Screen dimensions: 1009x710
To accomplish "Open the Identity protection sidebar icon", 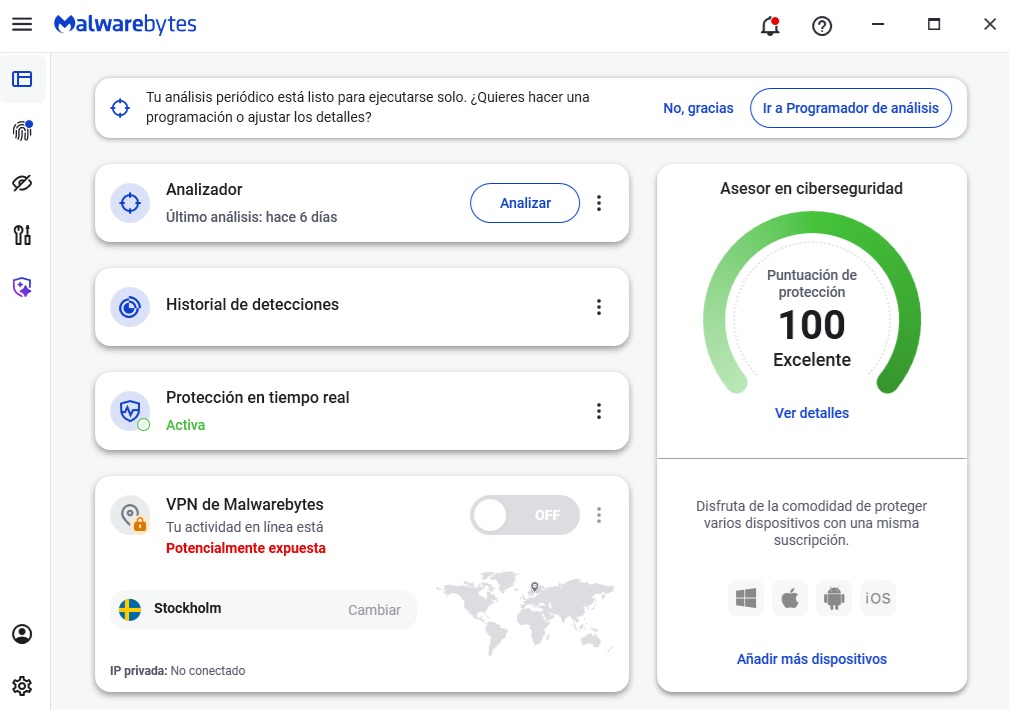I will tap(22, 129).
